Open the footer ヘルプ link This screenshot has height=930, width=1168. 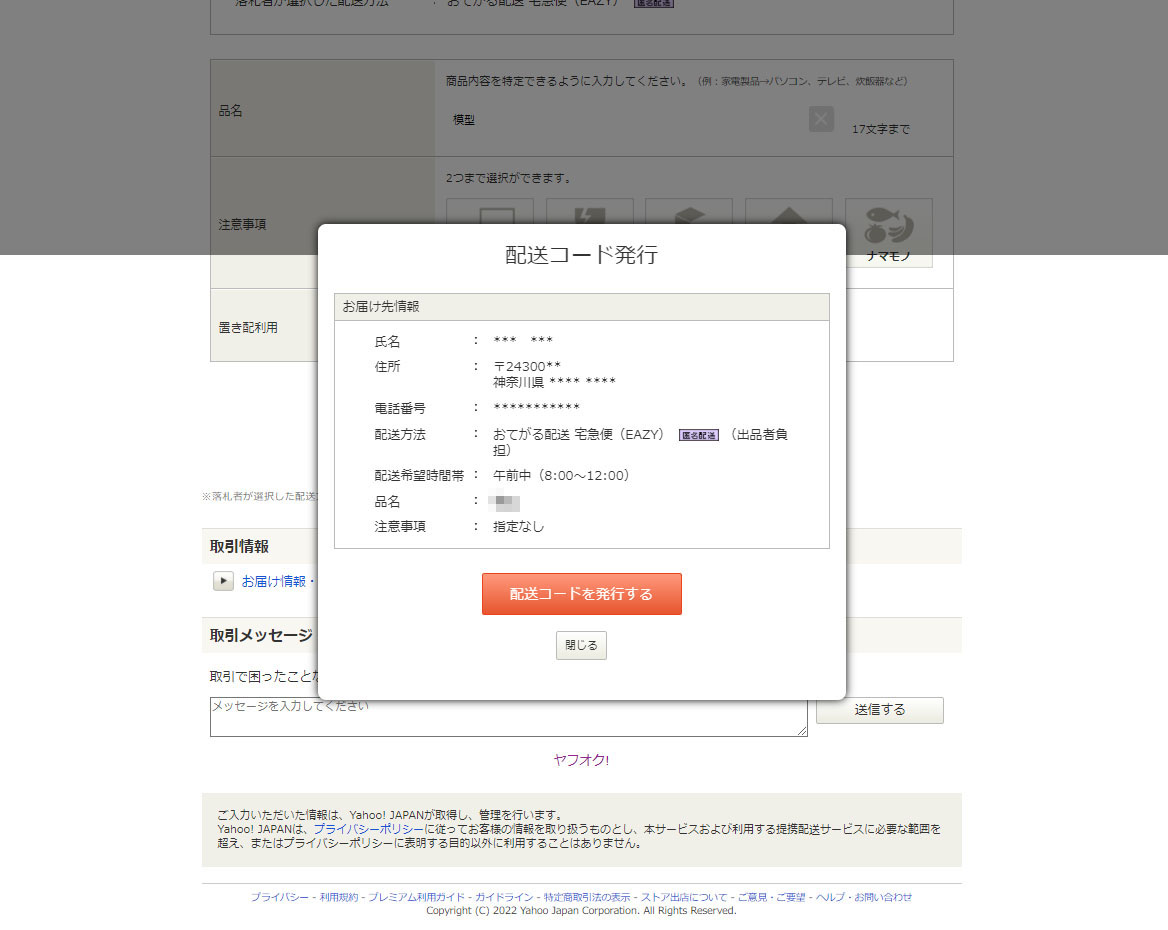coord(830,897)
